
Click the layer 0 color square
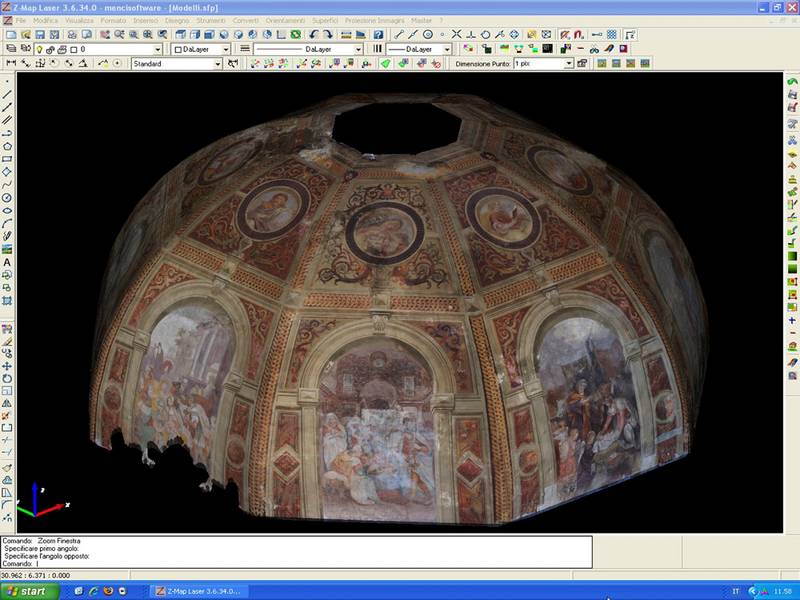point(73,49)
